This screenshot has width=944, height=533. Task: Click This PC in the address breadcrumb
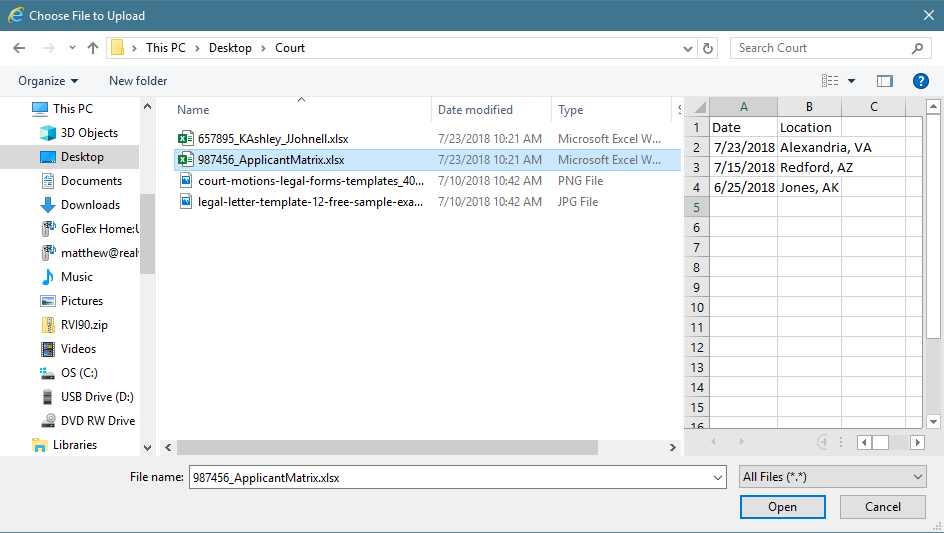pos(166,48)
